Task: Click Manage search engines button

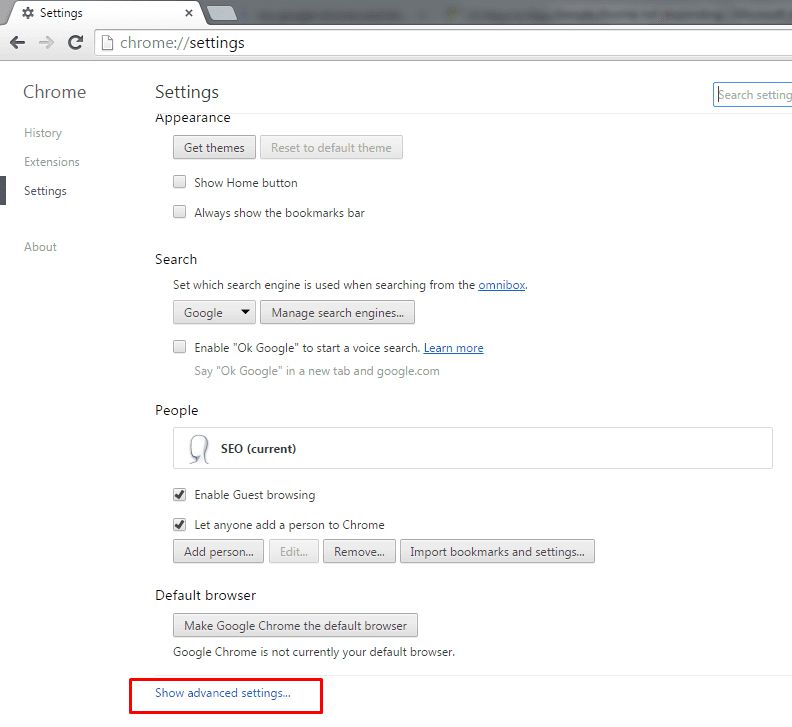Action: click(x=337, y=313)
